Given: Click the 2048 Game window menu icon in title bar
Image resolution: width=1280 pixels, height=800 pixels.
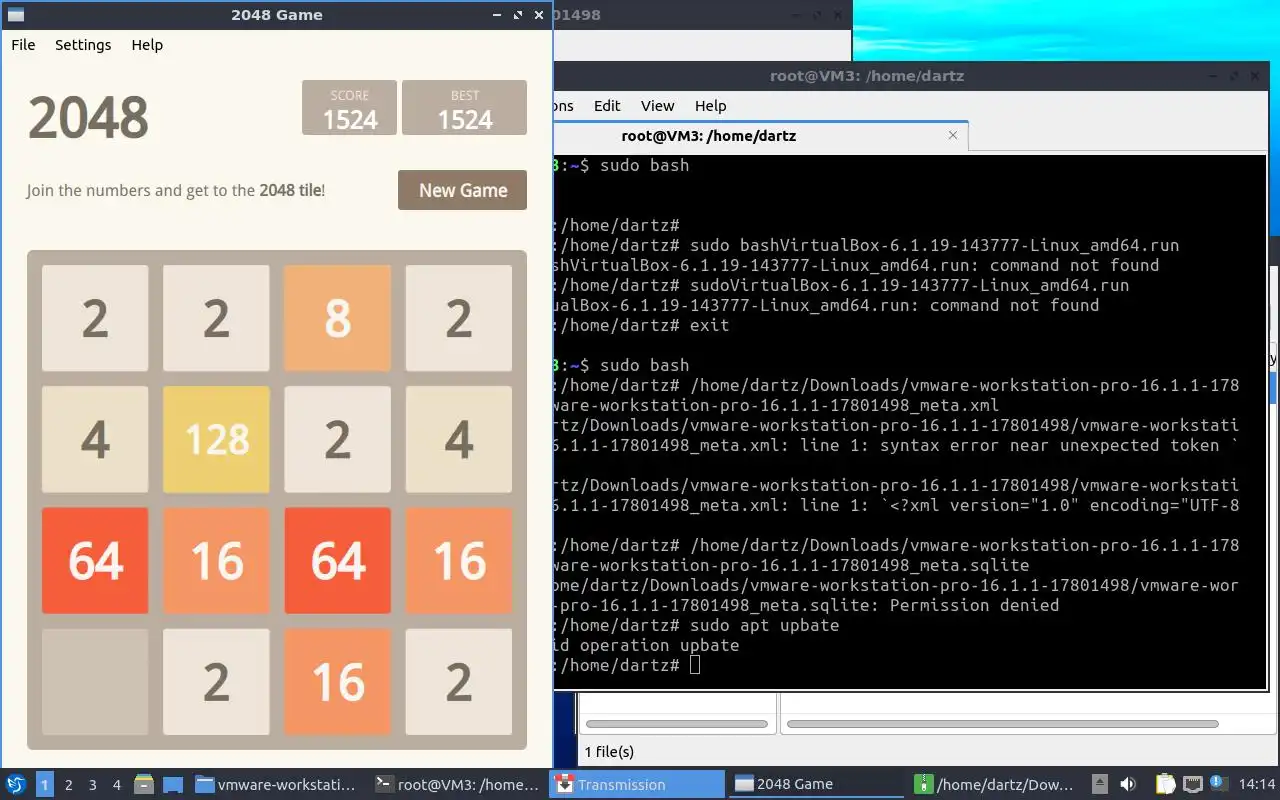Looking at the screenshot, I should point(16,15).
